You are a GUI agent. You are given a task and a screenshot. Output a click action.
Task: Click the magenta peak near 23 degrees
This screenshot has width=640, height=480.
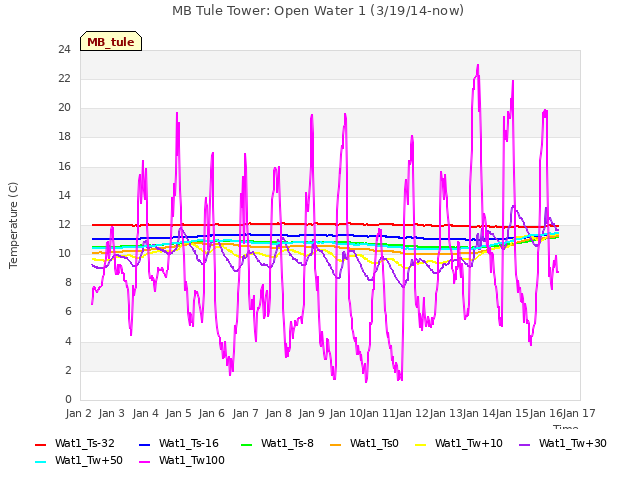pyautogui.click(x=478, y=65)
